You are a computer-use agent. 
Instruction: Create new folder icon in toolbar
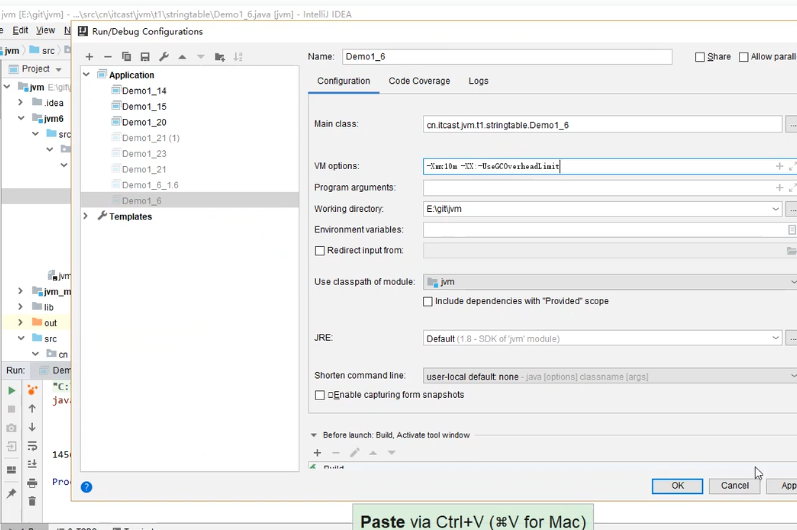(x=220, y=57)
